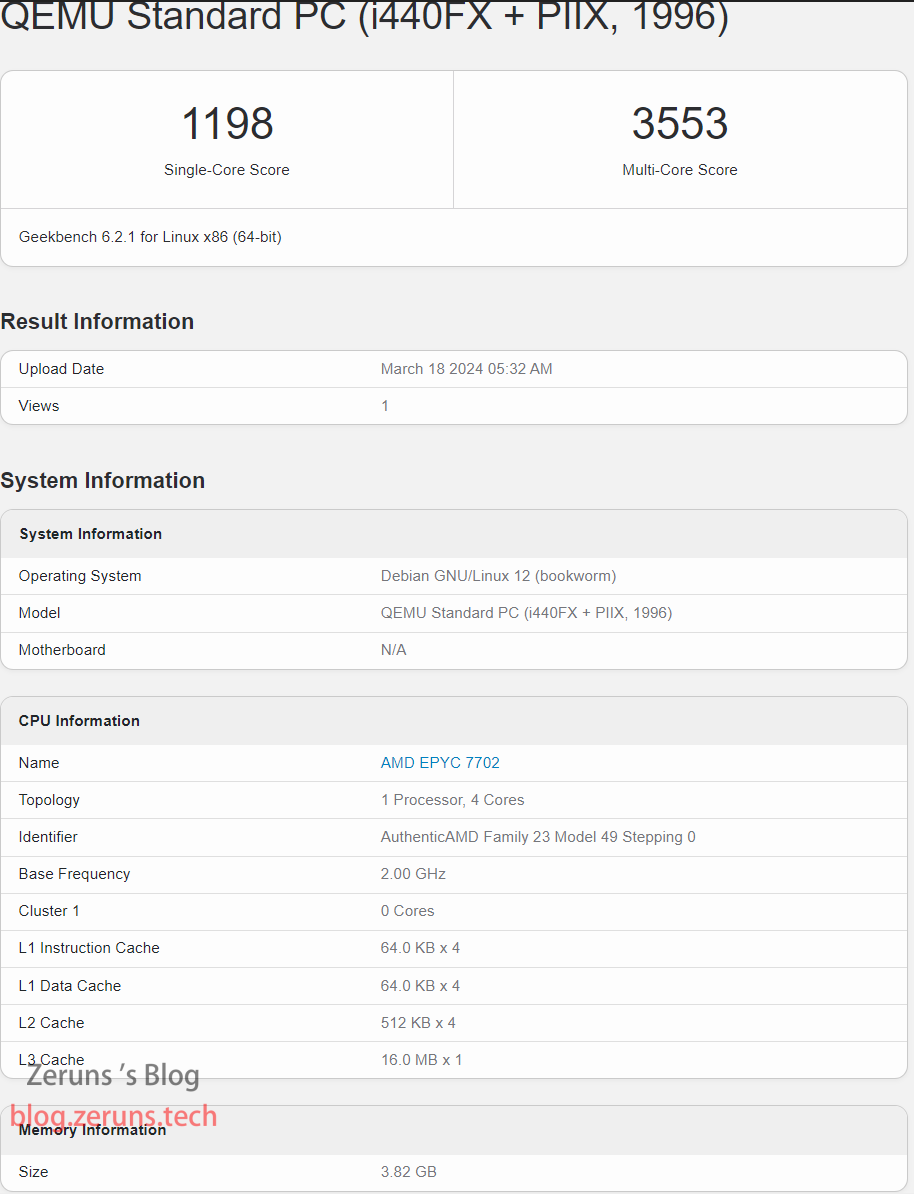
Task: Click the L1 Instruction Cache row label
Action: click(x=89, y=948)
